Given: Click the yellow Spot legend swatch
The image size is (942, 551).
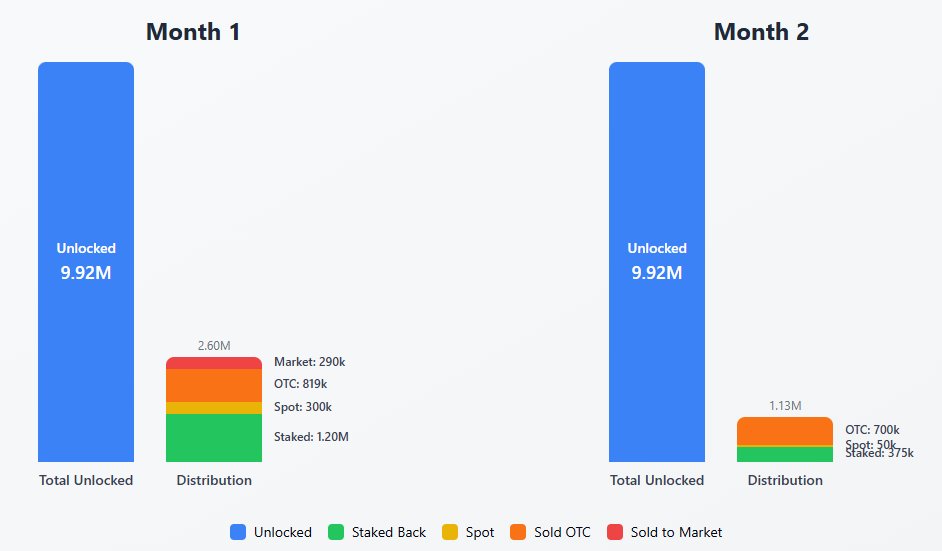Looking at the screenshot, I should [450, 532].
